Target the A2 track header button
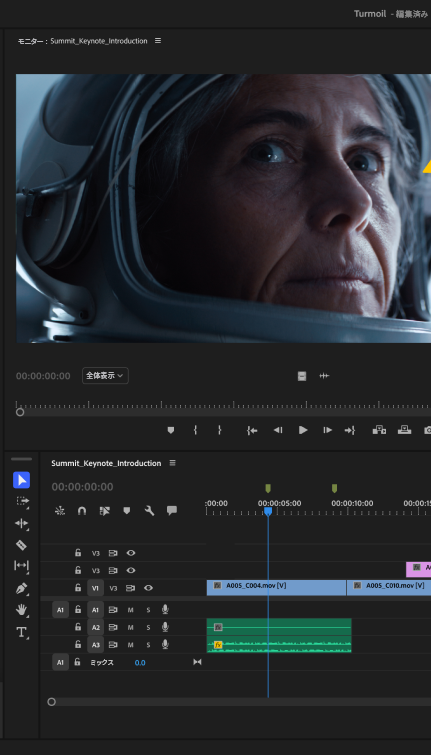This screenshot has height=755, width=431. pos(95,627)
